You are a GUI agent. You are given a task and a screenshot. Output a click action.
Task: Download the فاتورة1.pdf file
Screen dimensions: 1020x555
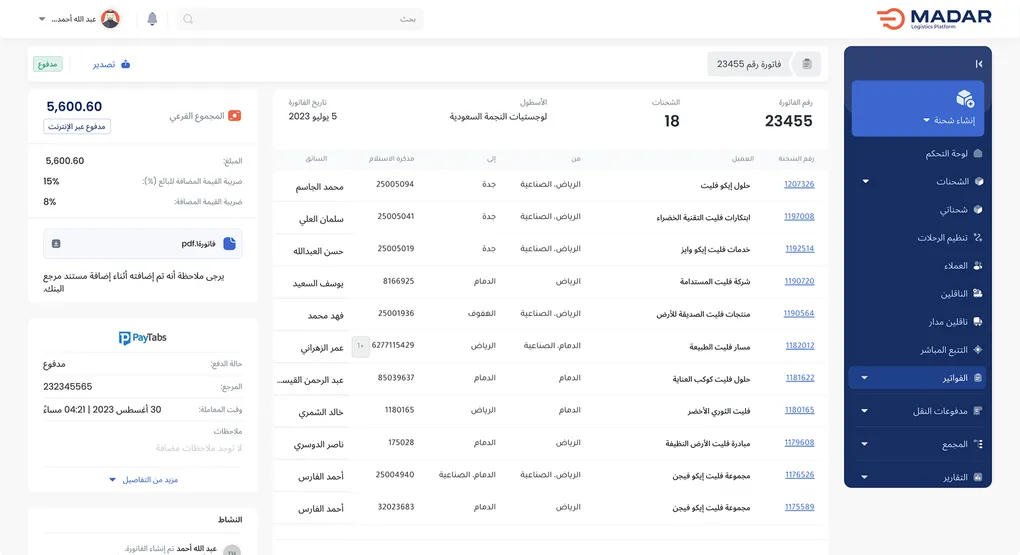click(56, 243)
